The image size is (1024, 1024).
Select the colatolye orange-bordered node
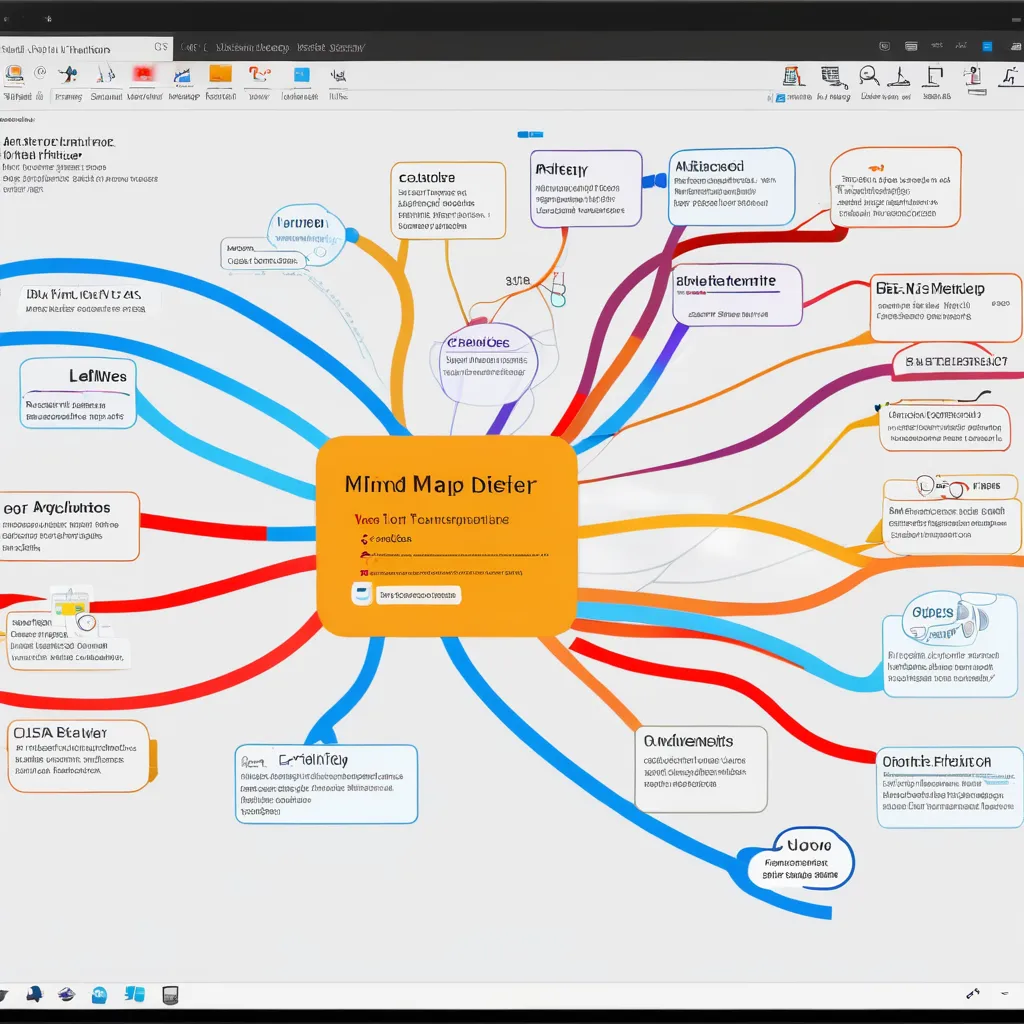(448, 200)
